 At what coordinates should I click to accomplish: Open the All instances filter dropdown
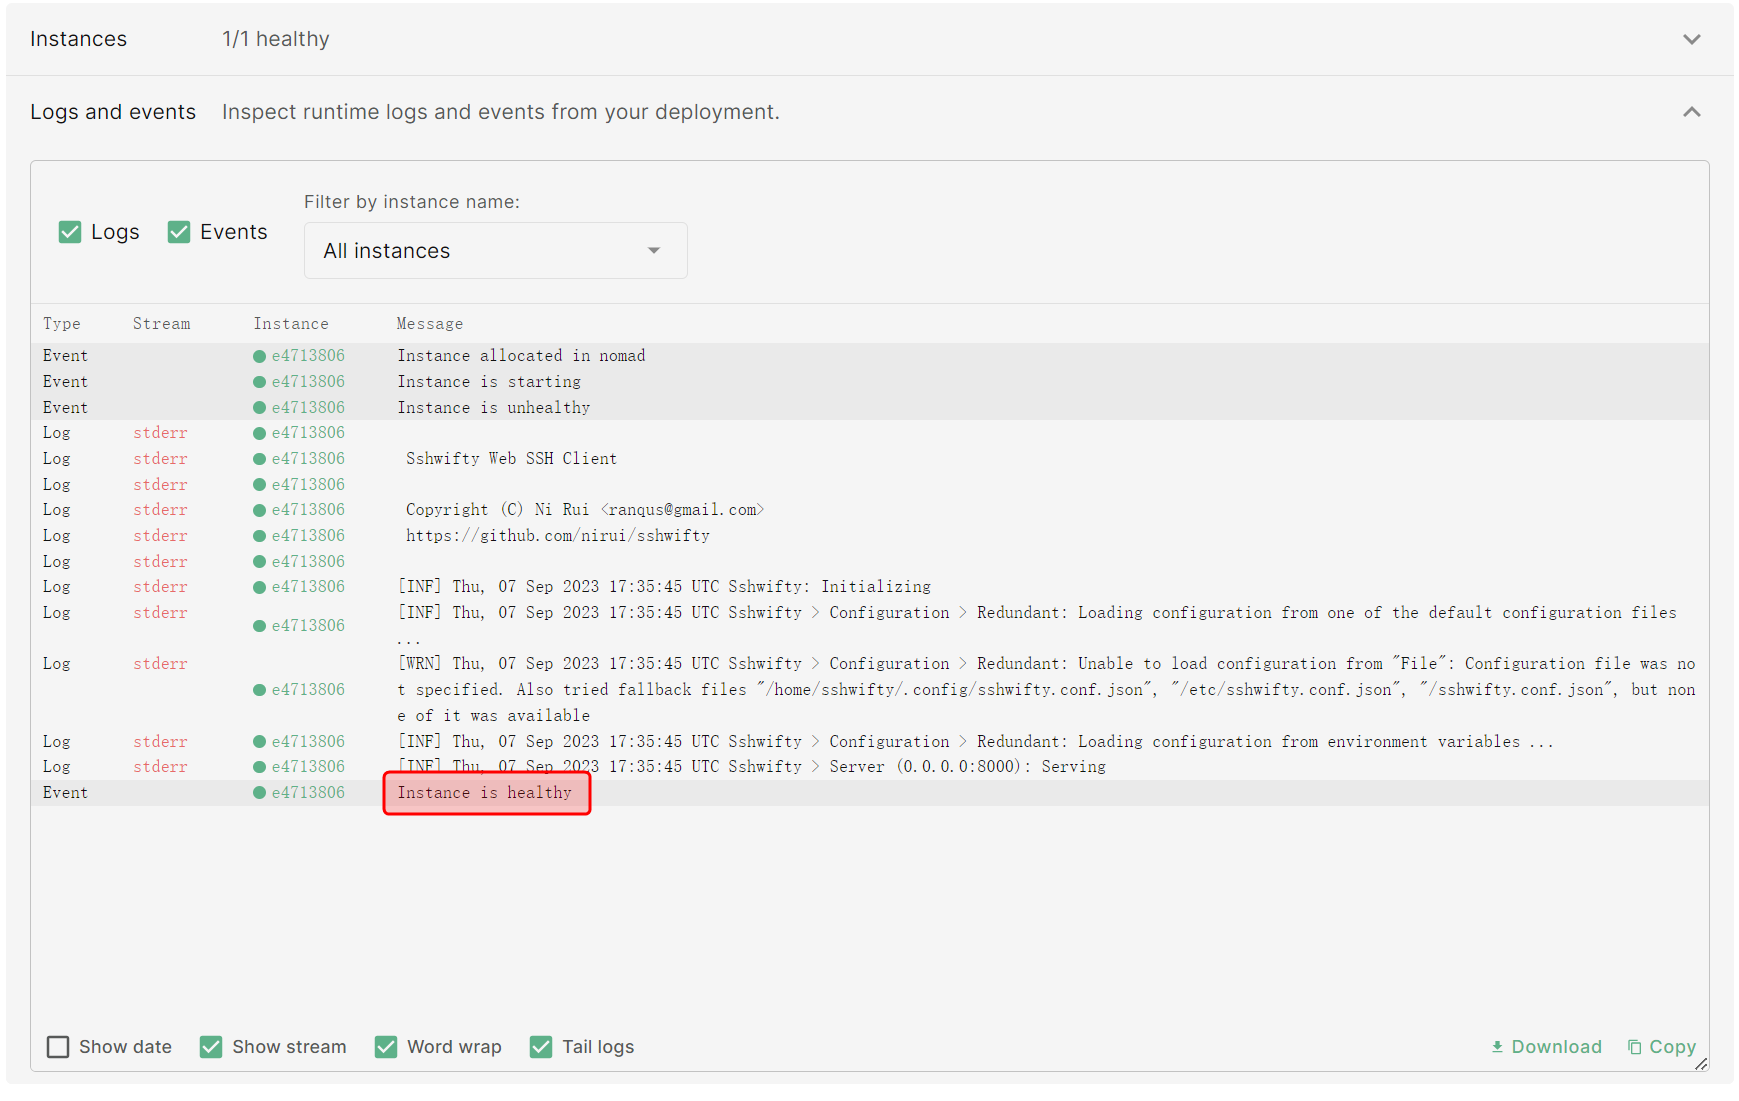point(495,251)
